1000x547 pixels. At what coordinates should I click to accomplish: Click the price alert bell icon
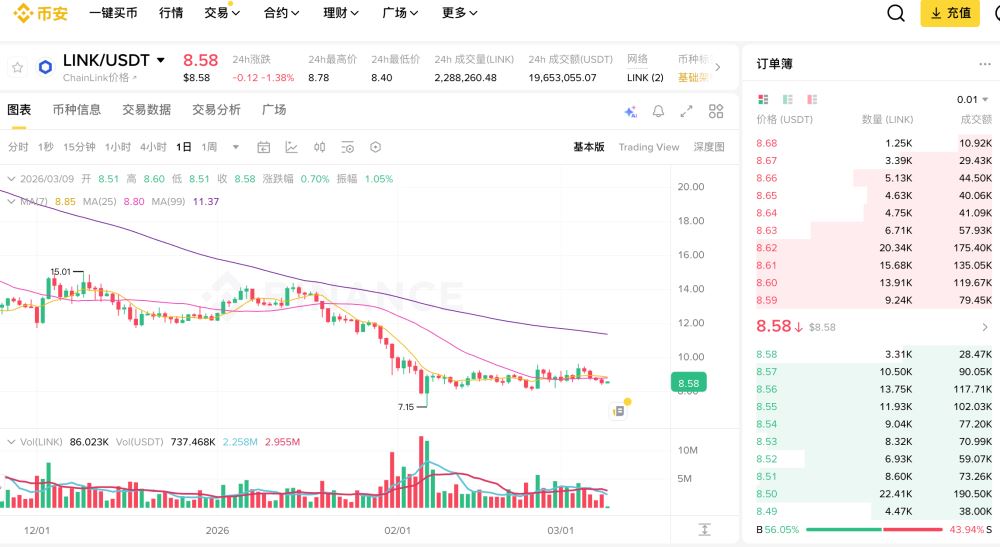(658, 112)
